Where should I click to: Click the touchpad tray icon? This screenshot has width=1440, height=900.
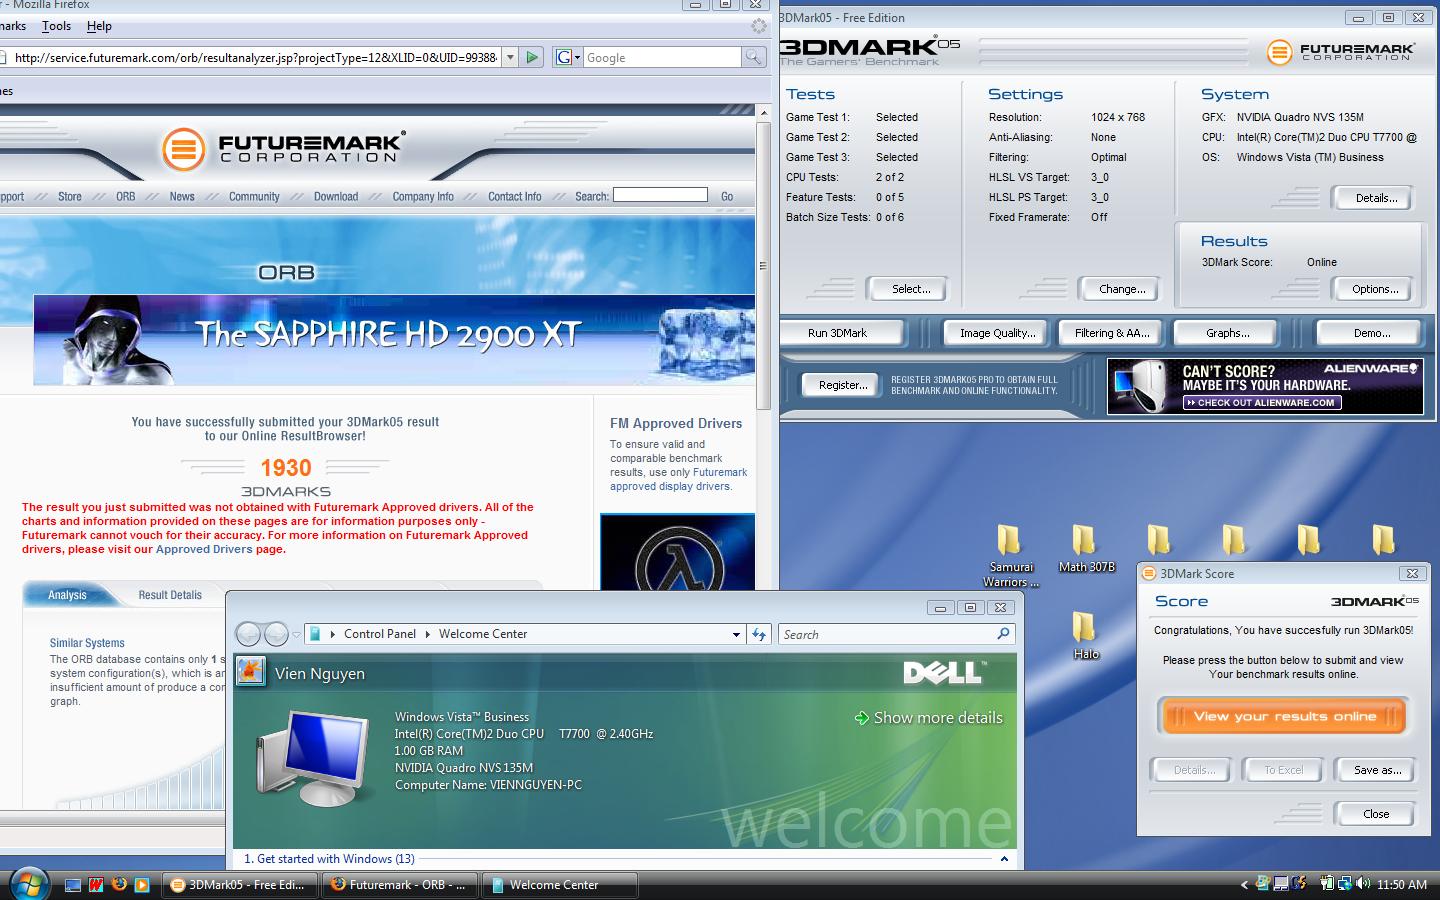pos(1281,884)
